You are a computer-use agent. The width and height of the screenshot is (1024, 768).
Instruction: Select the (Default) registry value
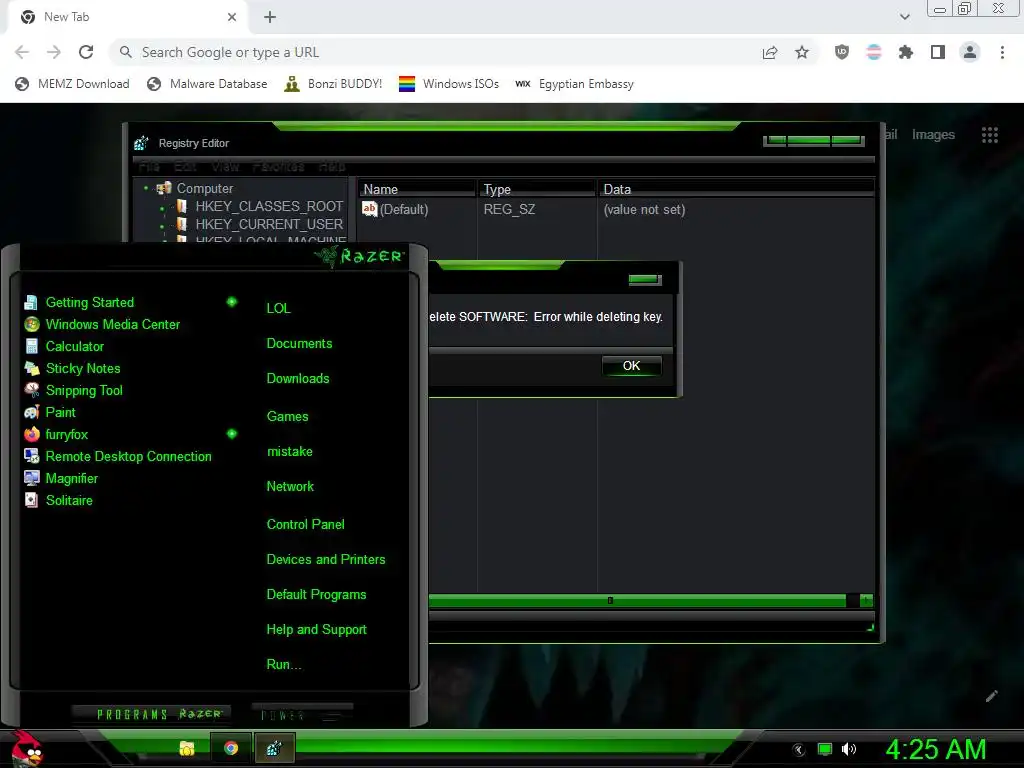pos(396,210)
